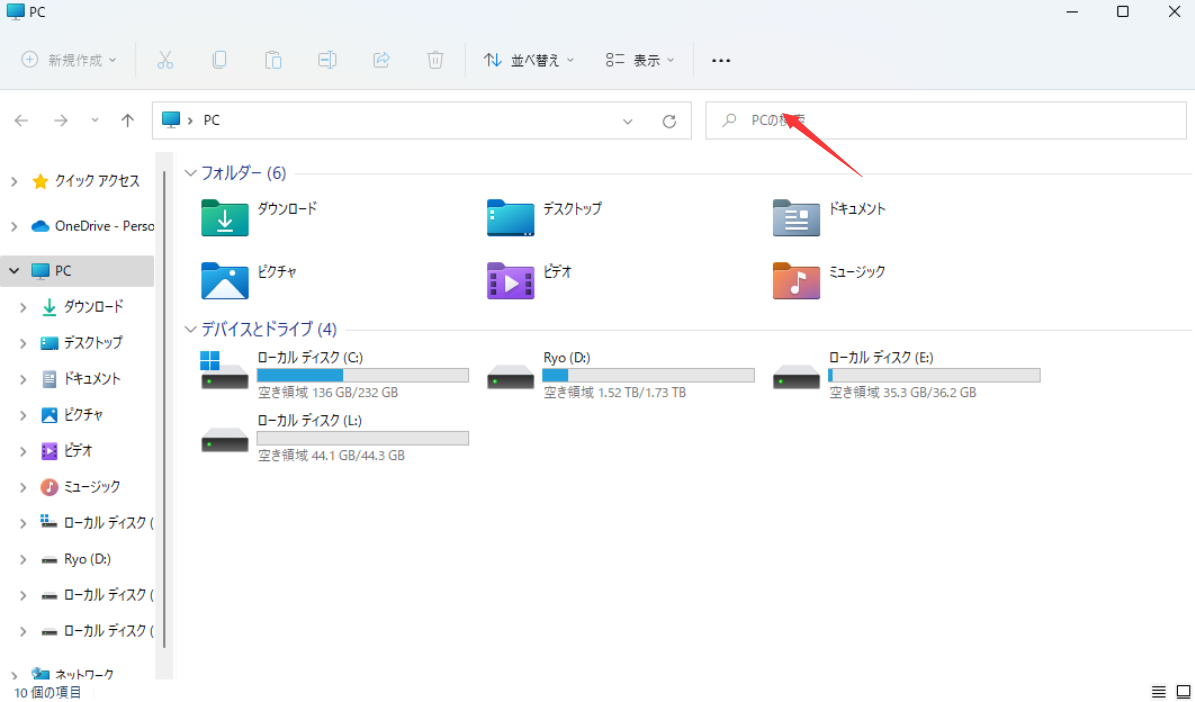Click the Back navigation arrow
The image size is (1195, 702).
(x=21, y=120)
